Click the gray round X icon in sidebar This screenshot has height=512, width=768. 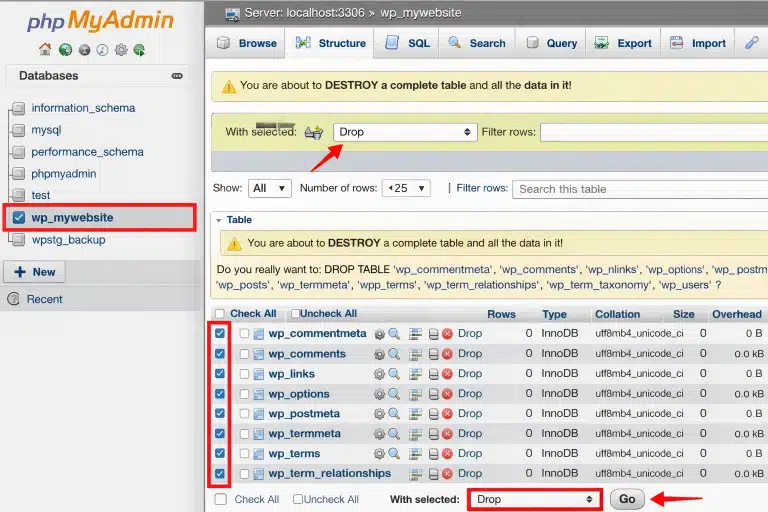click(84, 50)
